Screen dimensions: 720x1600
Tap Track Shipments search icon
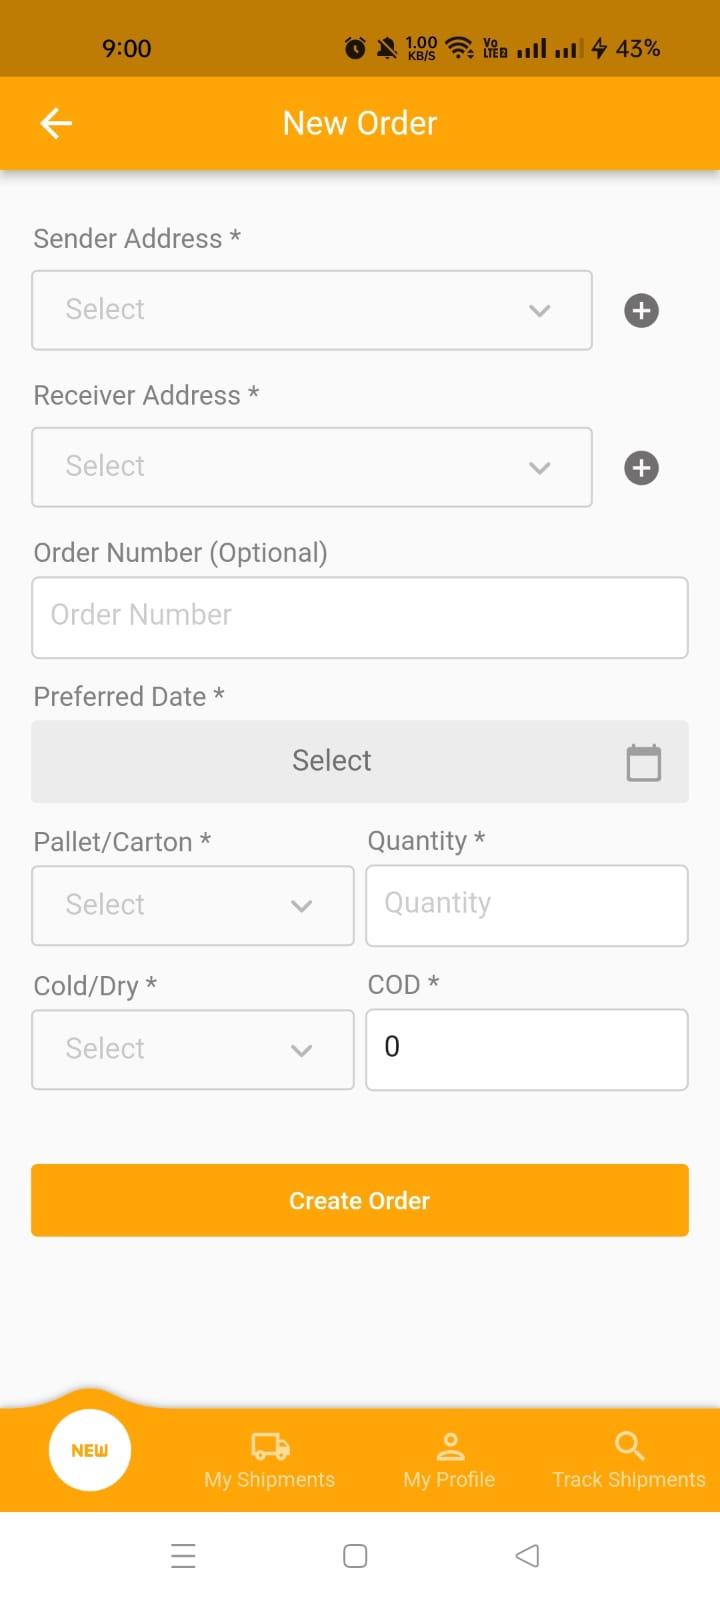click(629, 1446)
